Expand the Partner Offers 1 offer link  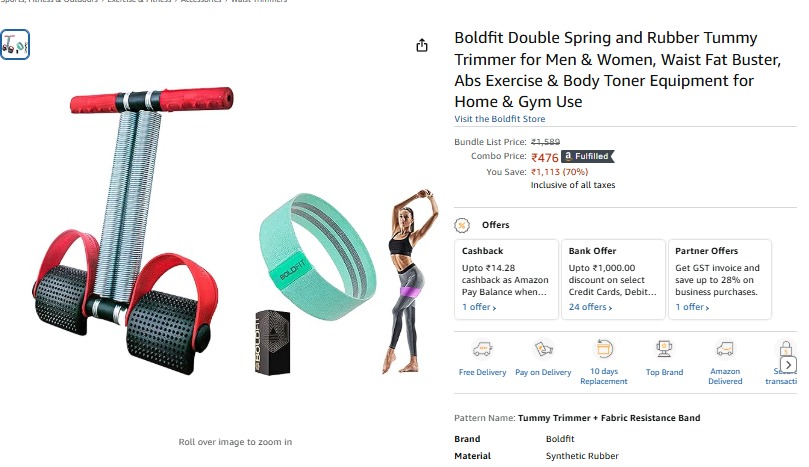coord(692,307)
